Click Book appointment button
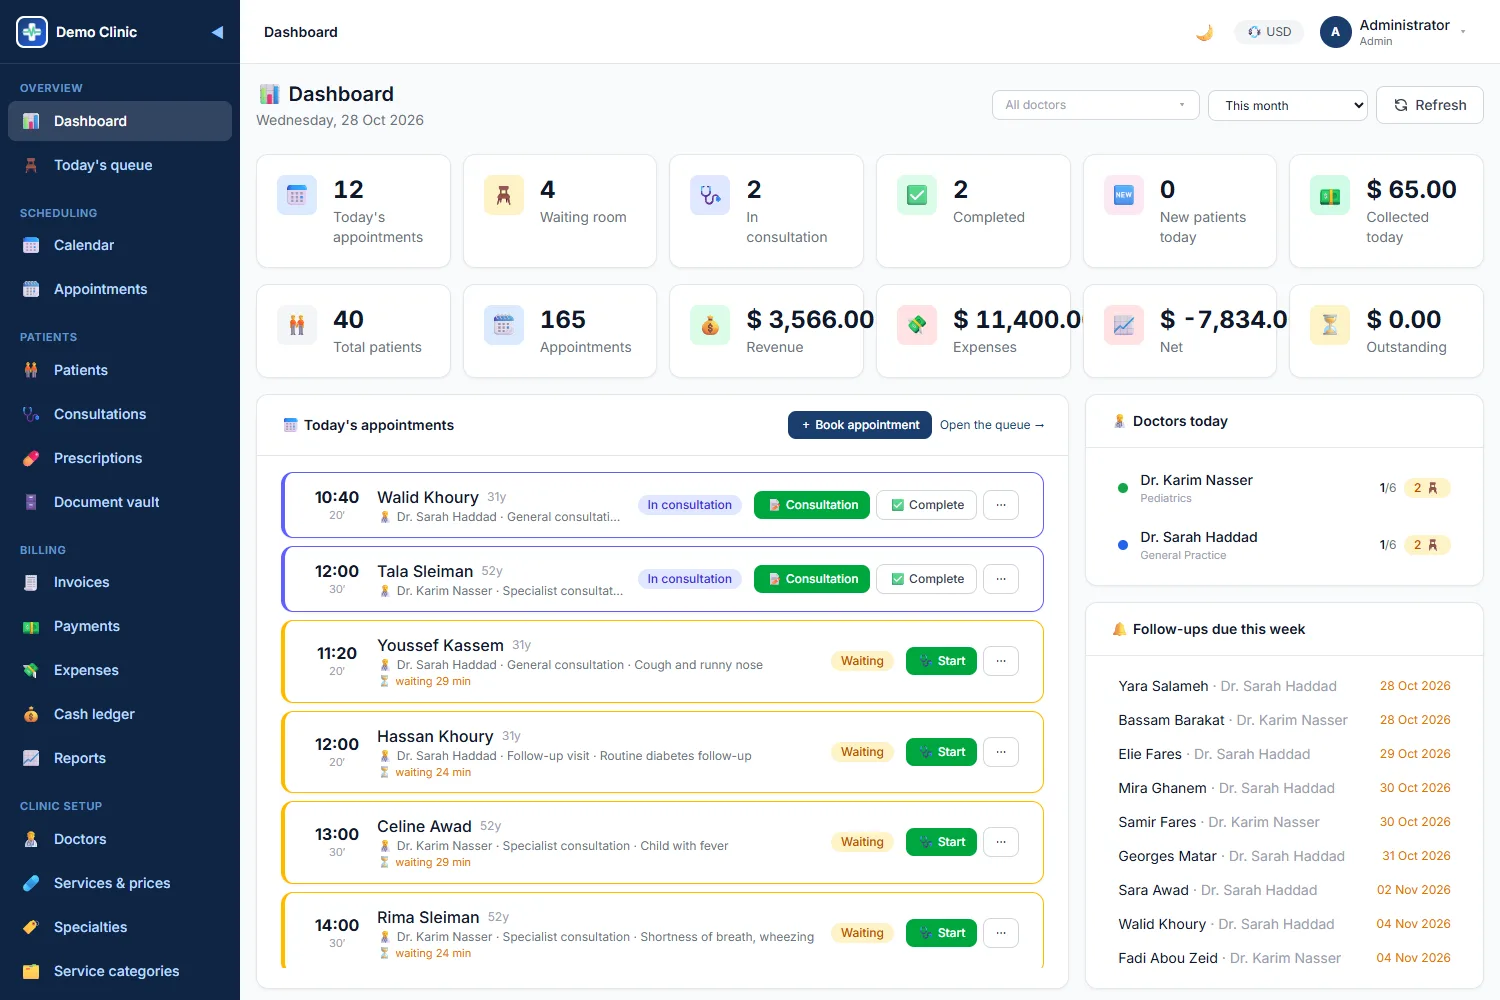This screenshot has height=1000, width=1500. pyautogui.click(x=860, y=425)
